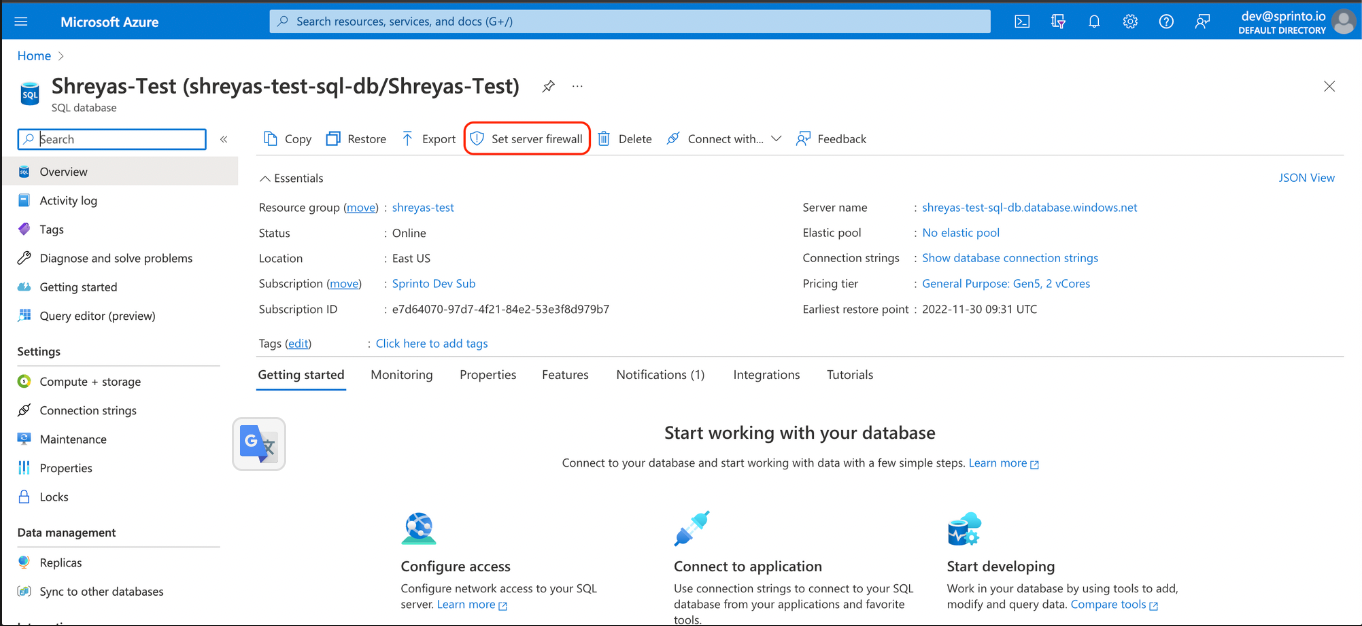Open Directories and subscriptions filter icon
The width and height of the screenshot is (1362, 626).
[1058, 21]
